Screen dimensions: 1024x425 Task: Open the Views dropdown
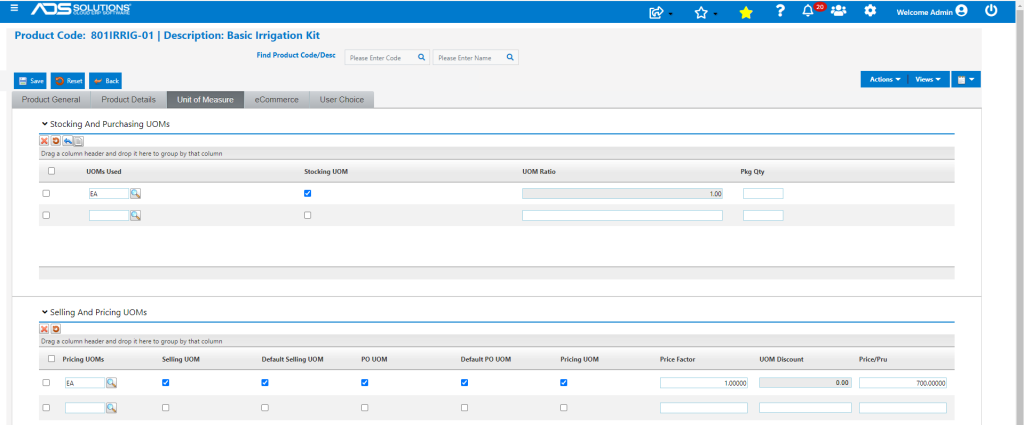tap(928, 79)
